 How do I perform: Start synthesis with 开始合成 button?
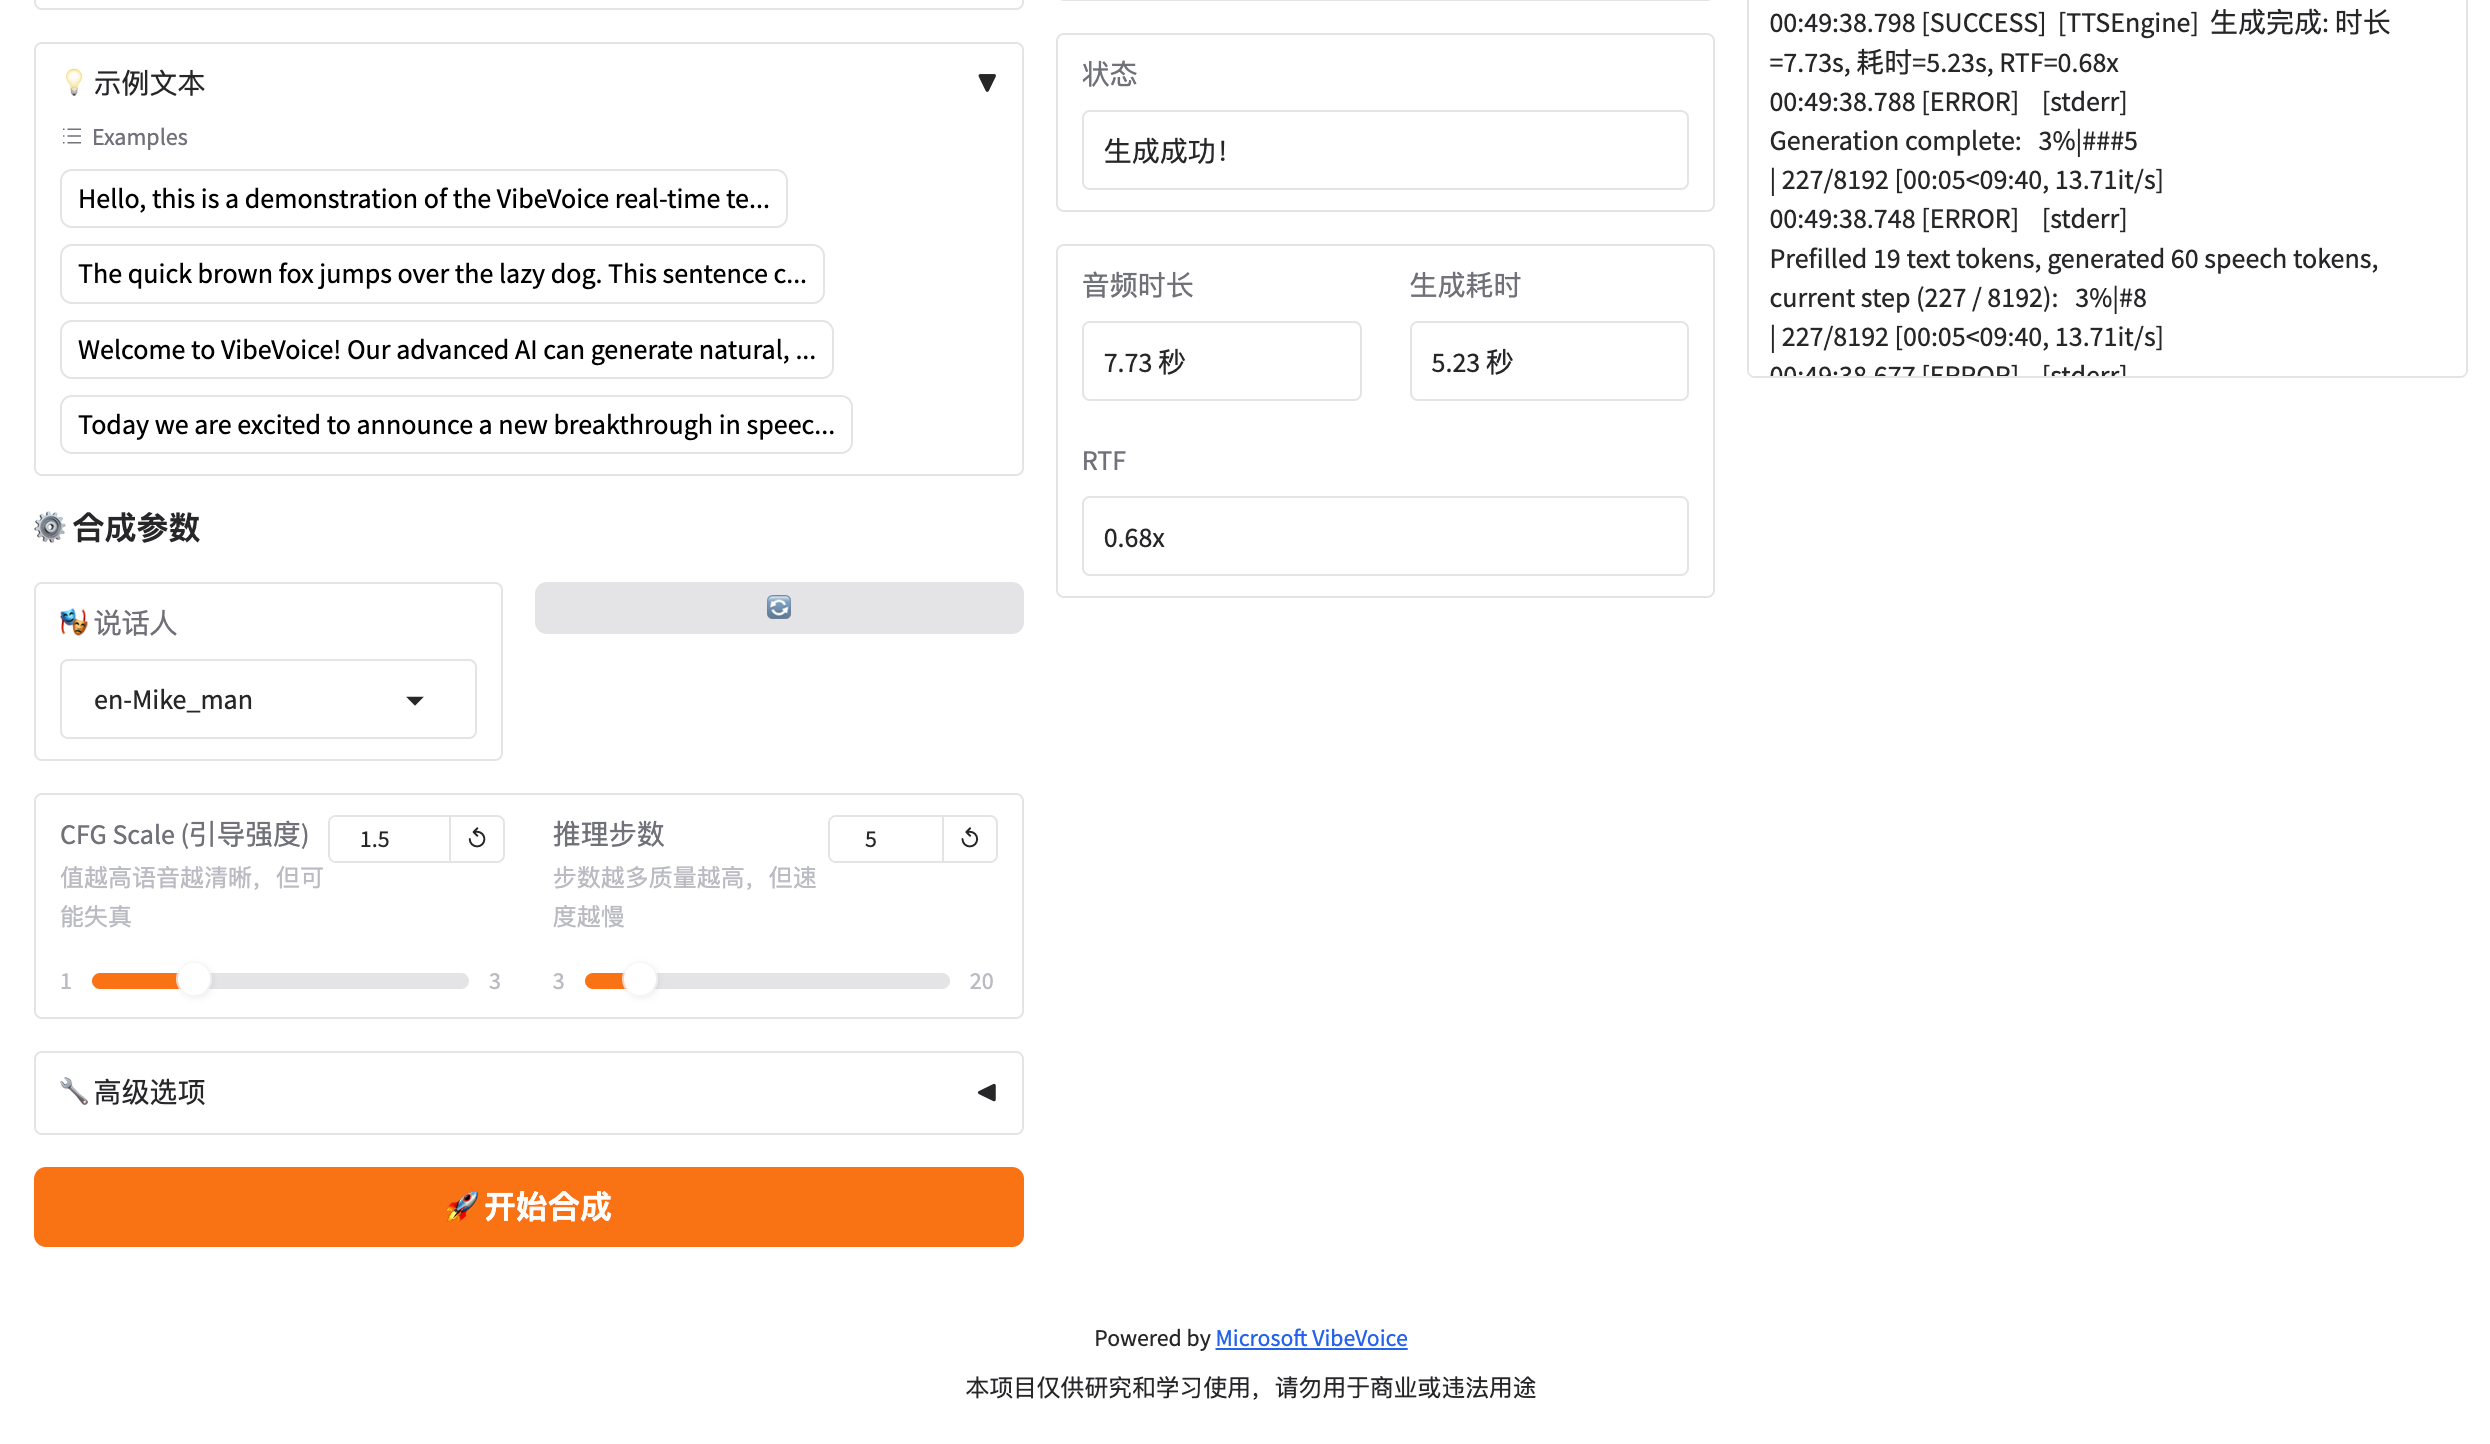point(528,1206)
